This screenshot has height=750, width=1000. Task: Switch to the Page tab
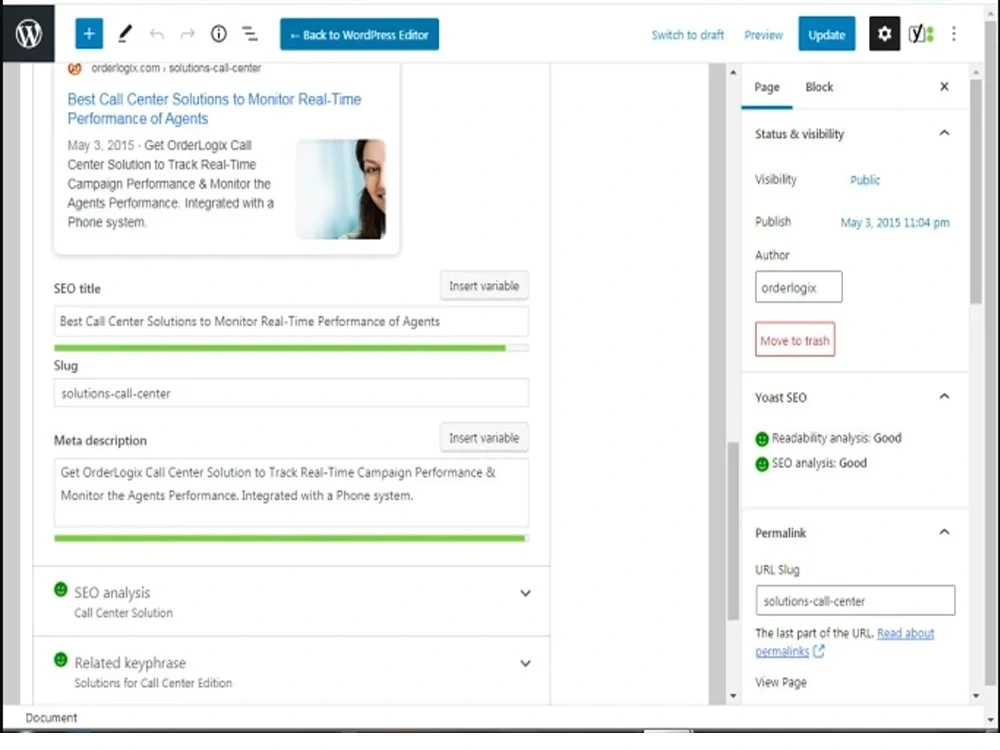point(767,87)
